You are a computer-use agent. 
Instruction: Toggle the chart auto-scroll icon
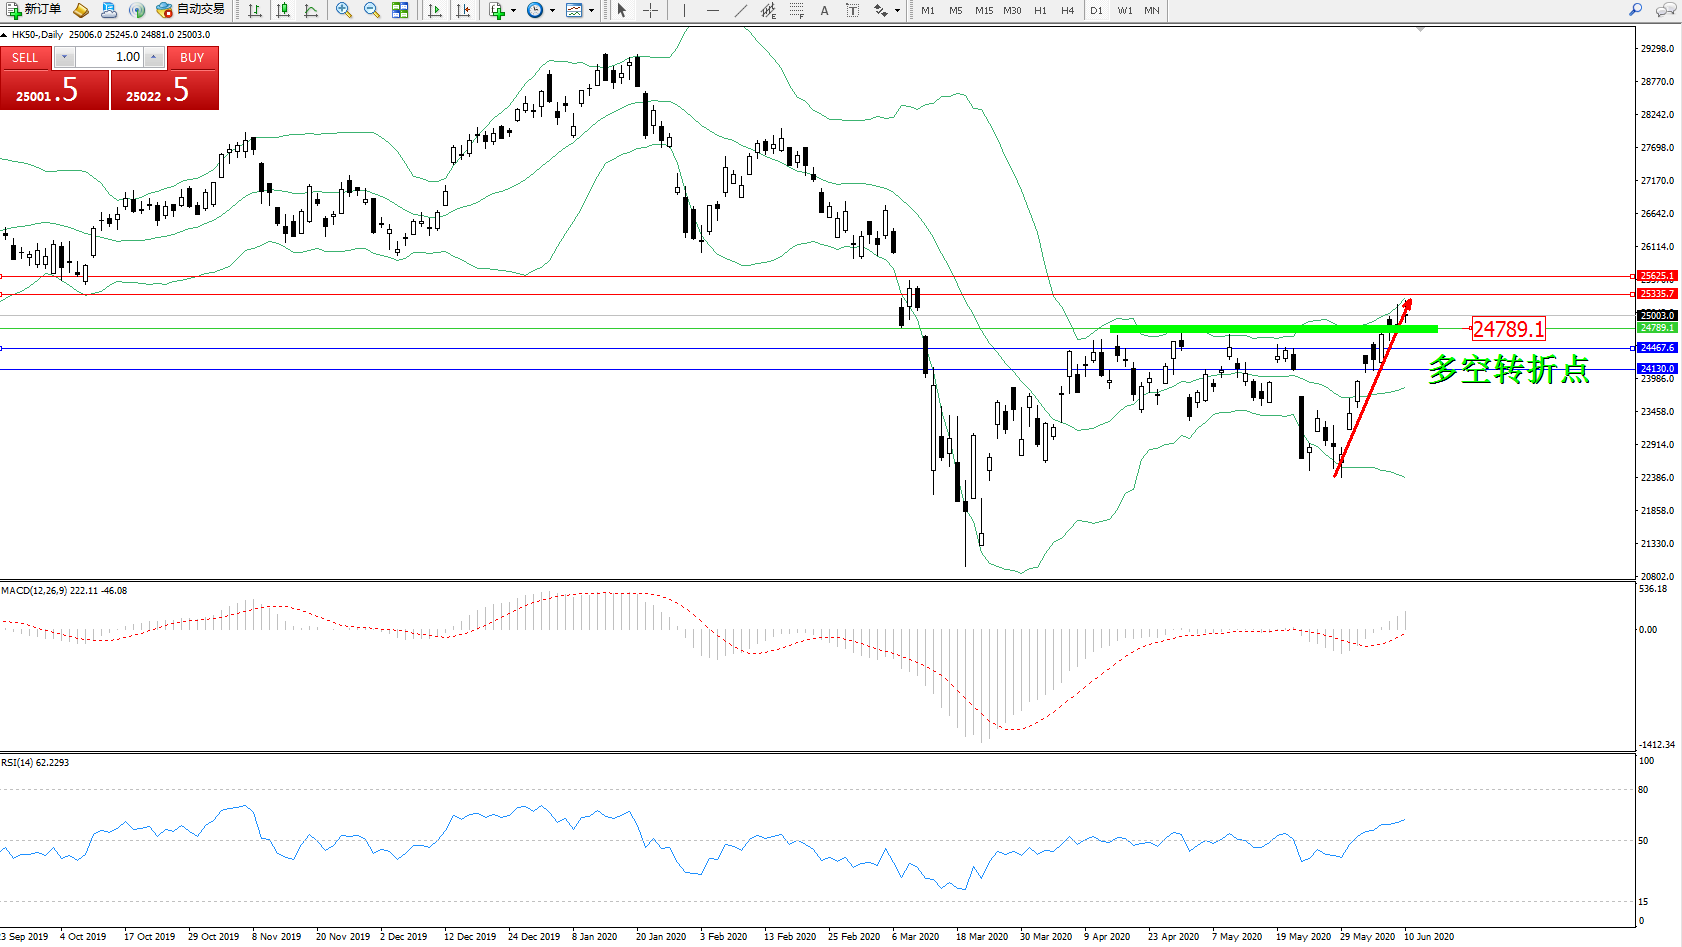point(435,10)
